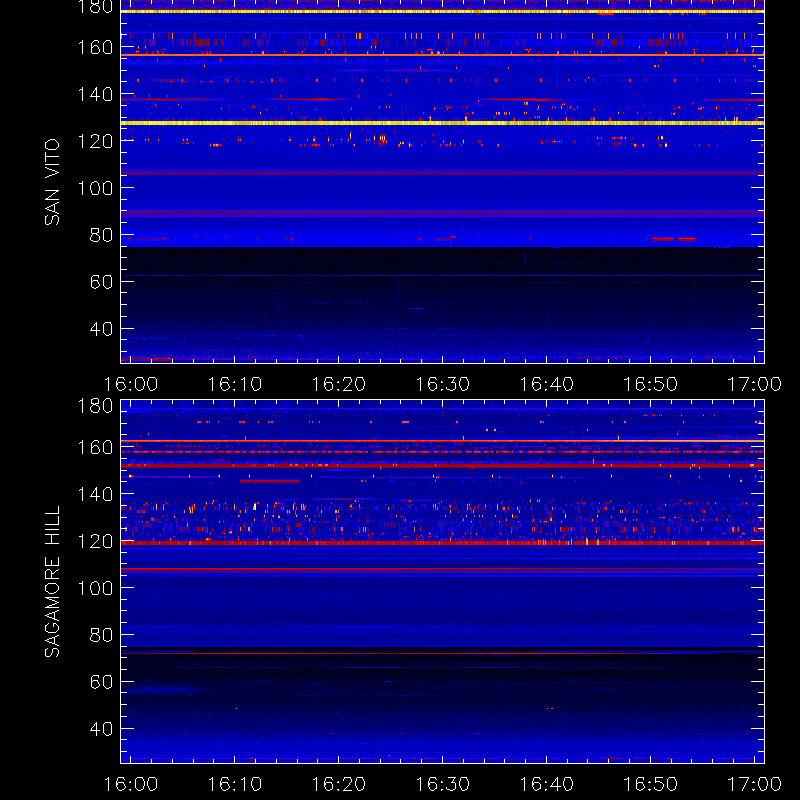Viewport: 800px width, 800px height.
Task: Click the 16:00 time label under Sagamore Hill plot
Action: point(131,784)
